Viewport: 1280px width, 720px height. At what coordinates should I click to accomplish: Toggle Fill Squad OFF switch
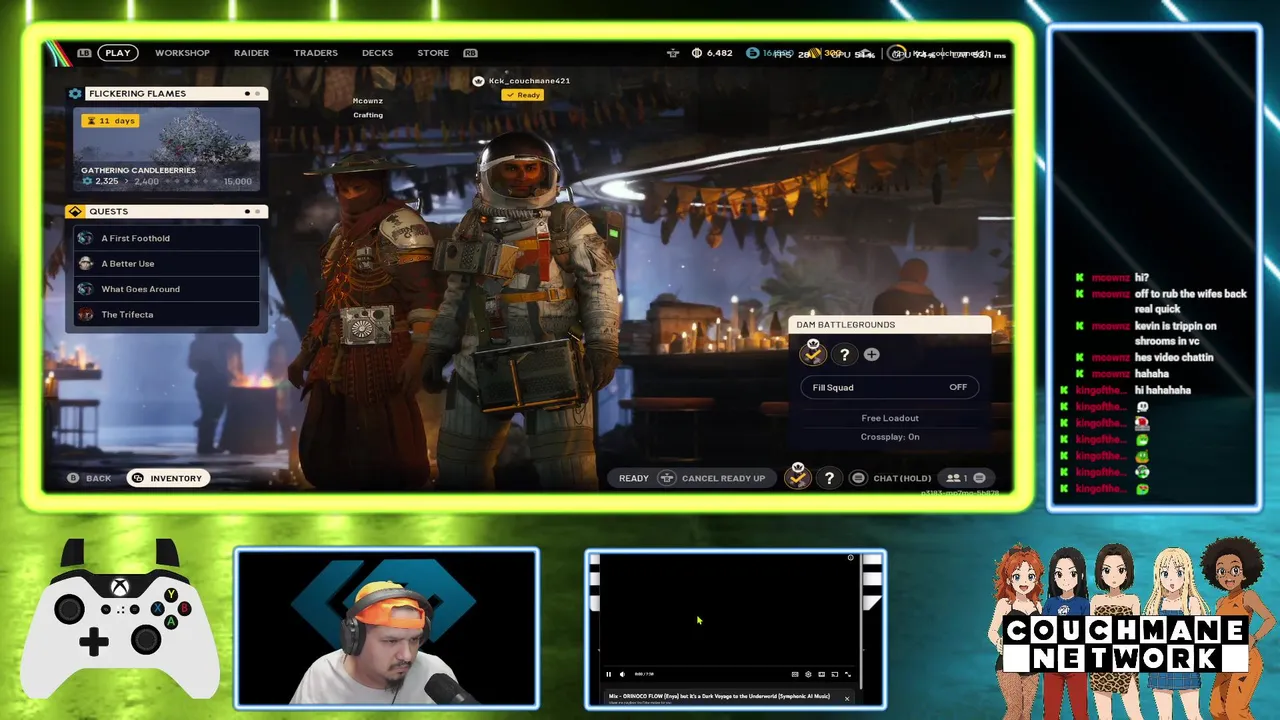click(x=889, y=387)
